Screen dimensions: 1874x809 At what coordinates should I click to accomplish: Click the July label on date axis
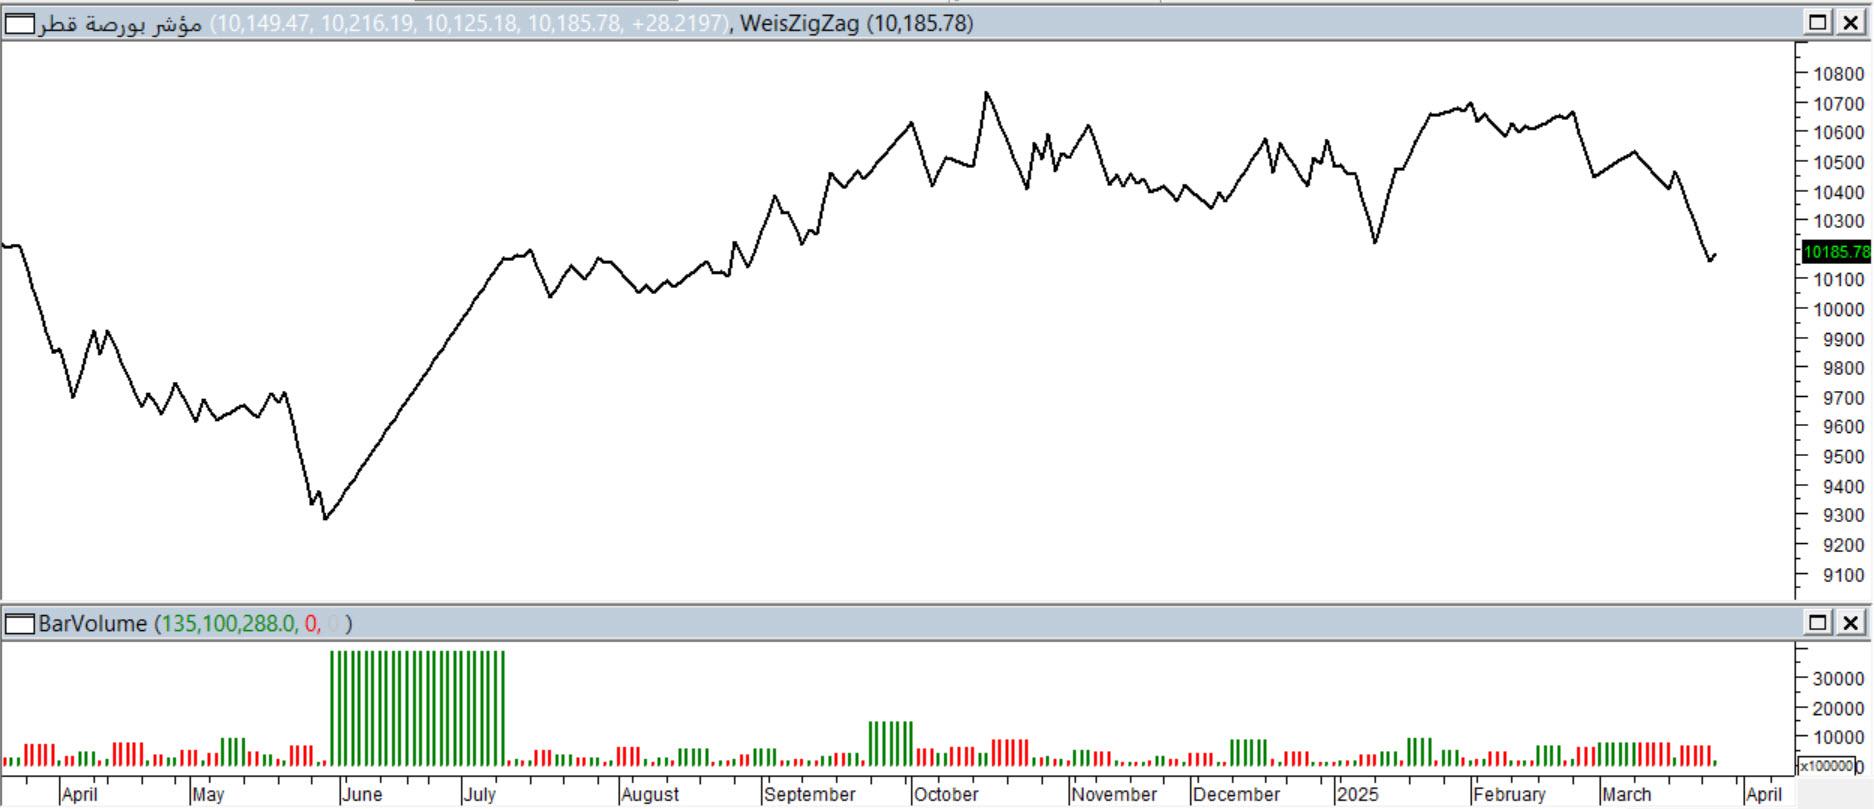[480, 794]
